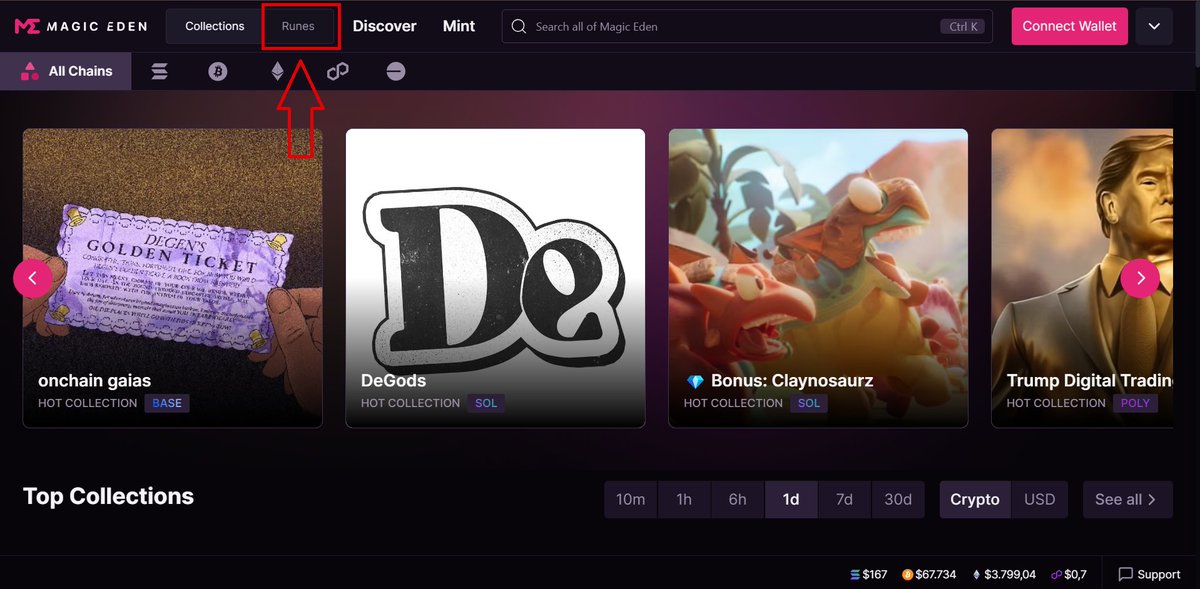Go to next carousel slide
This screenshot has width=1200, height=589.
[1140, 278]
